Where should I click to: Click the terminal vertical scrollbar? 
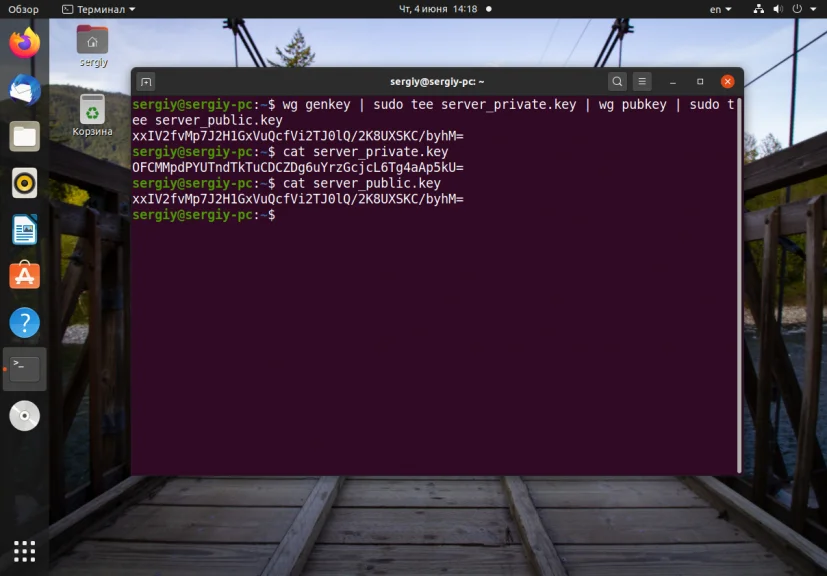click(x=739, y=285)
